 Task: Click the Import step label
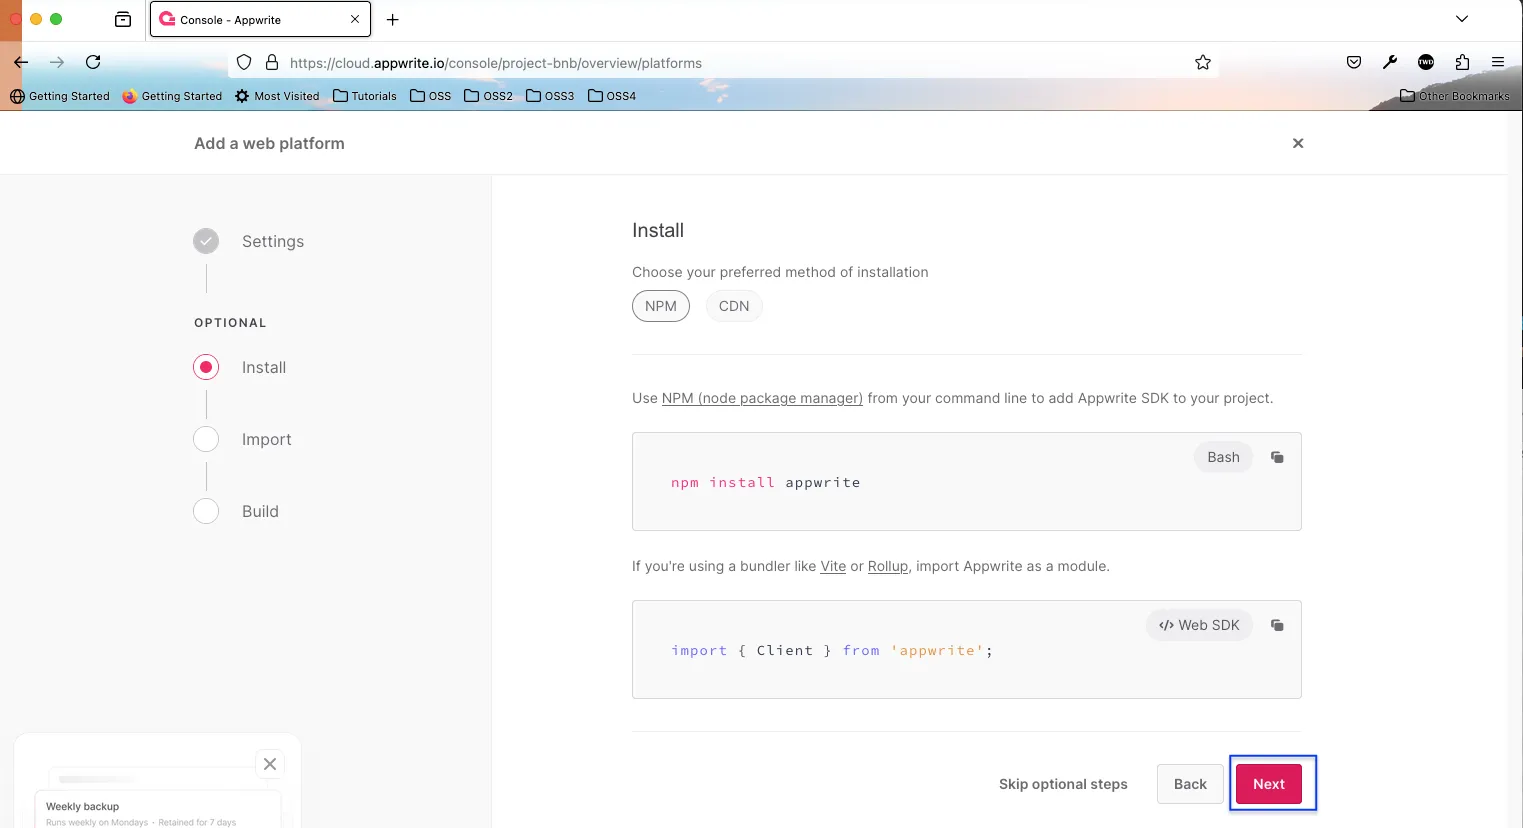(x=267, y=439)
